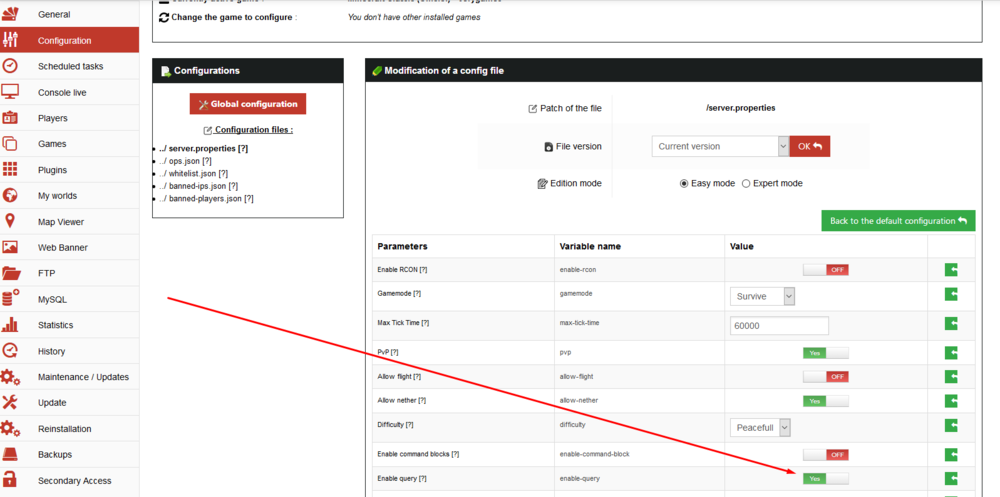This screenshot has width=1000, height=497.
Task: Toggle the Enable query switch
Action: click(x=825, y=479)
